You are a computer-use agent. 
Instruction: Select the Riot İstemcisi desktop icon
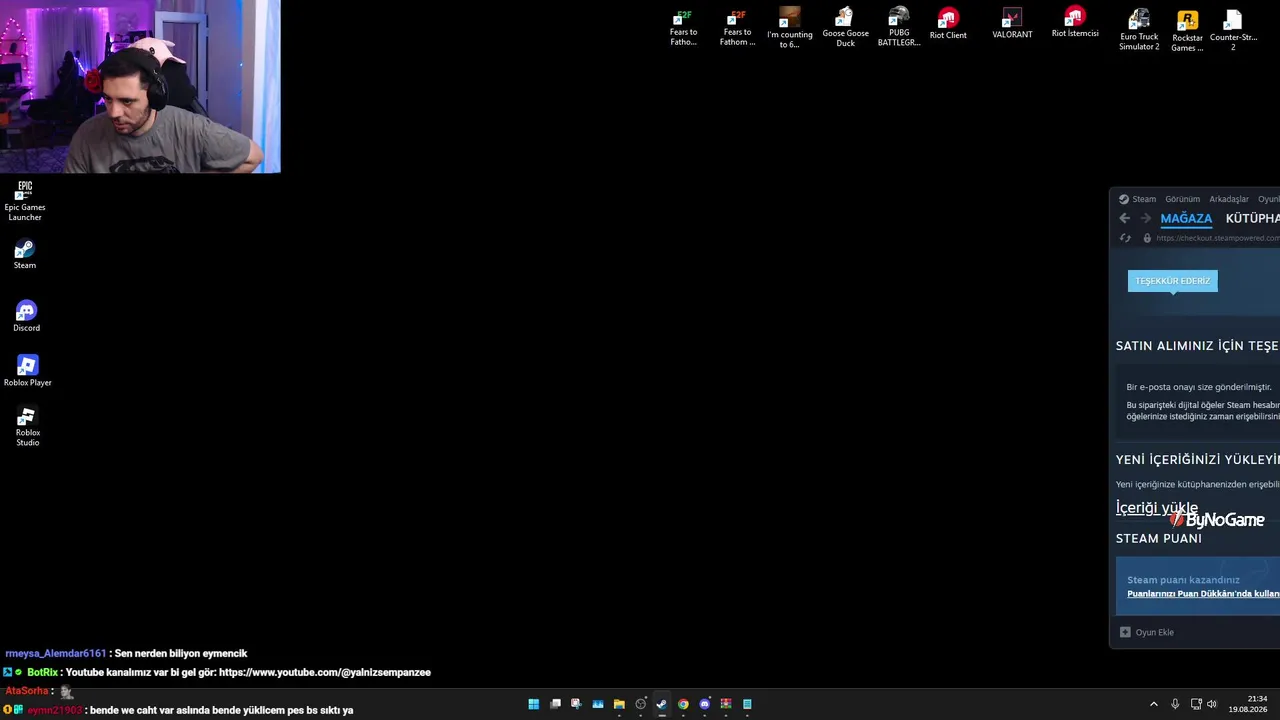point(1075,23)
